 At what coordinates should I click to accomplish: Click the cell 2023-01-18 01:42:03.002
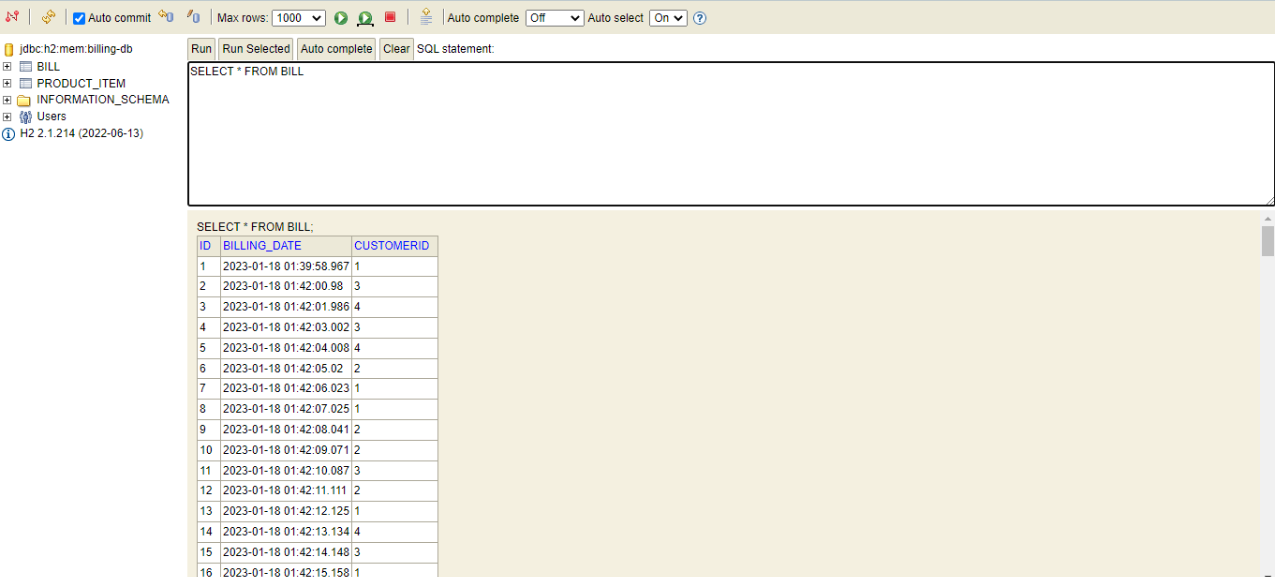click(286, 328)
